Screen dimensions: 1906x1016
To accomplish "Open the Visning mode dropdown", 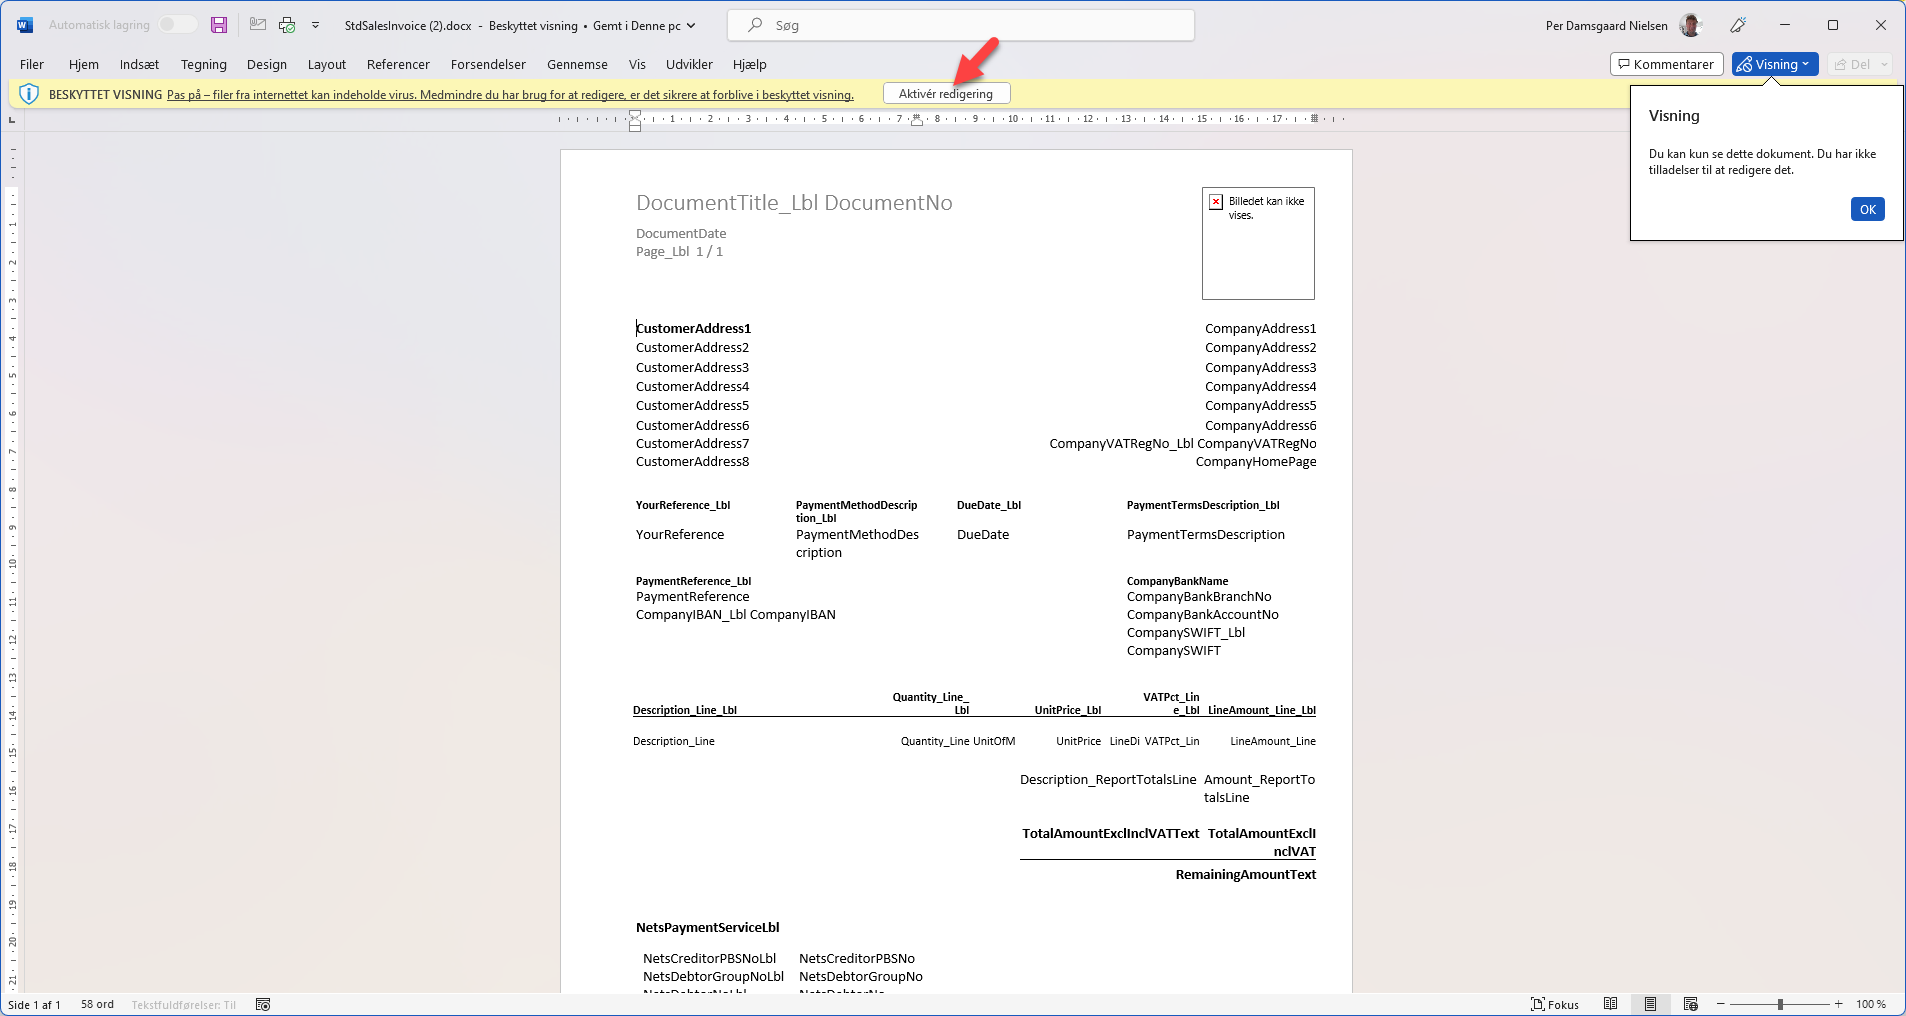I will click(1775, 64).
